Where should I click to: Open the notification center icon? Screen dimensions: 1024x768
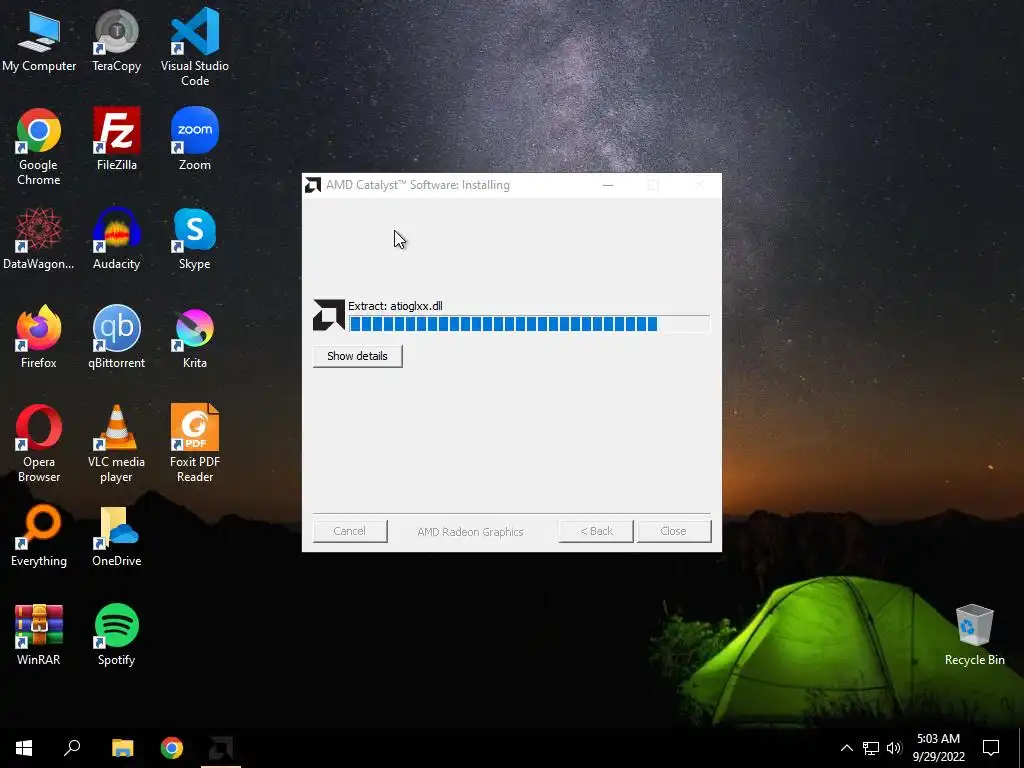[991, 748]
